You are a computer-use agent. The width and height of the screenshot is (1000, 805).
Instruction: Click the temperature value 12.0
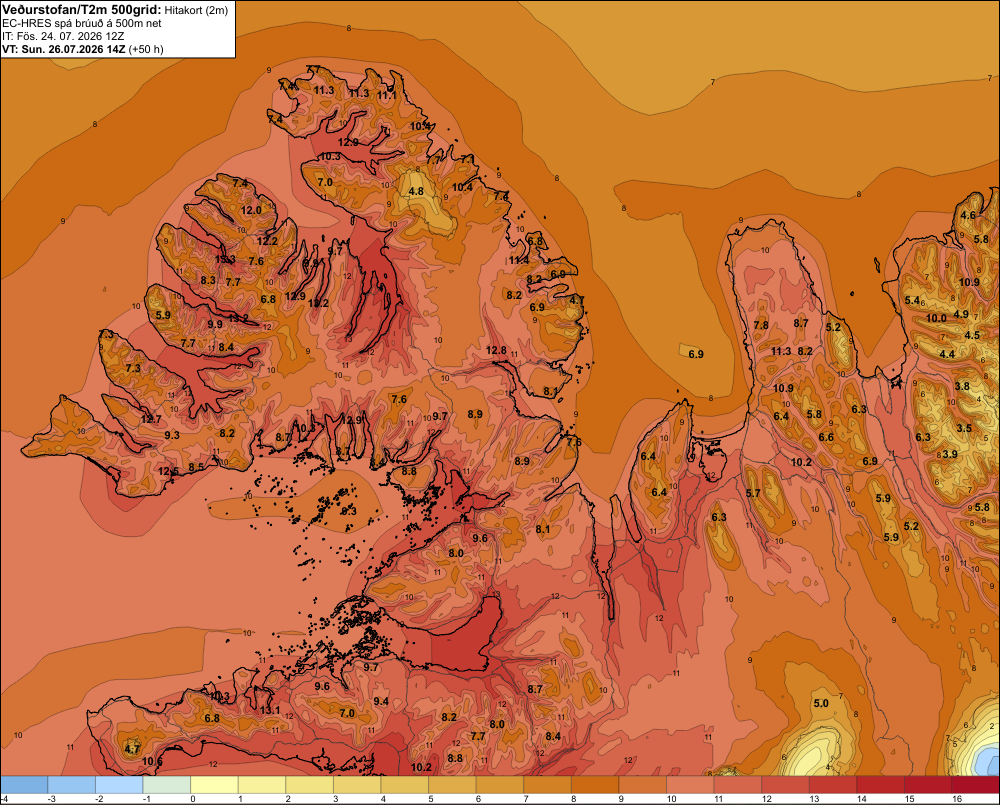(251, 210)
